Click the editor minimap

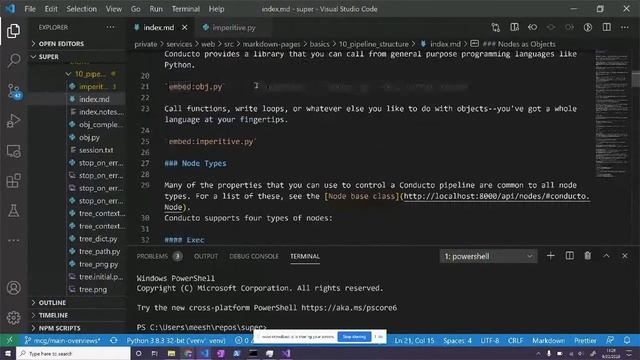(x=611, y=114)
